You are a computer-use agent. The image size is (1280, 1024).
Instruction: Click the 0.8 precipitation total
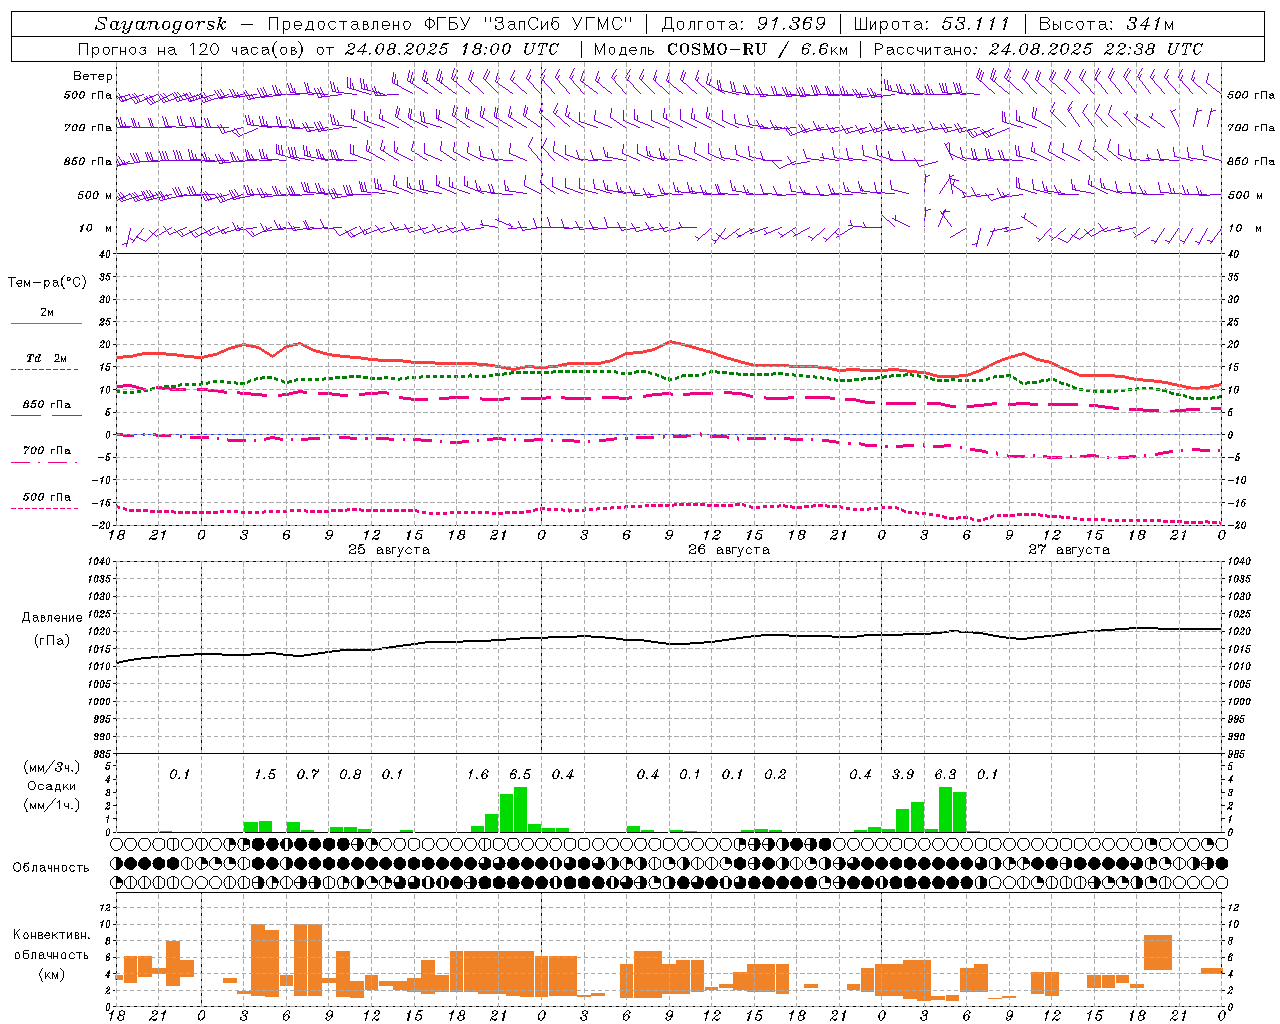point(350,775)
